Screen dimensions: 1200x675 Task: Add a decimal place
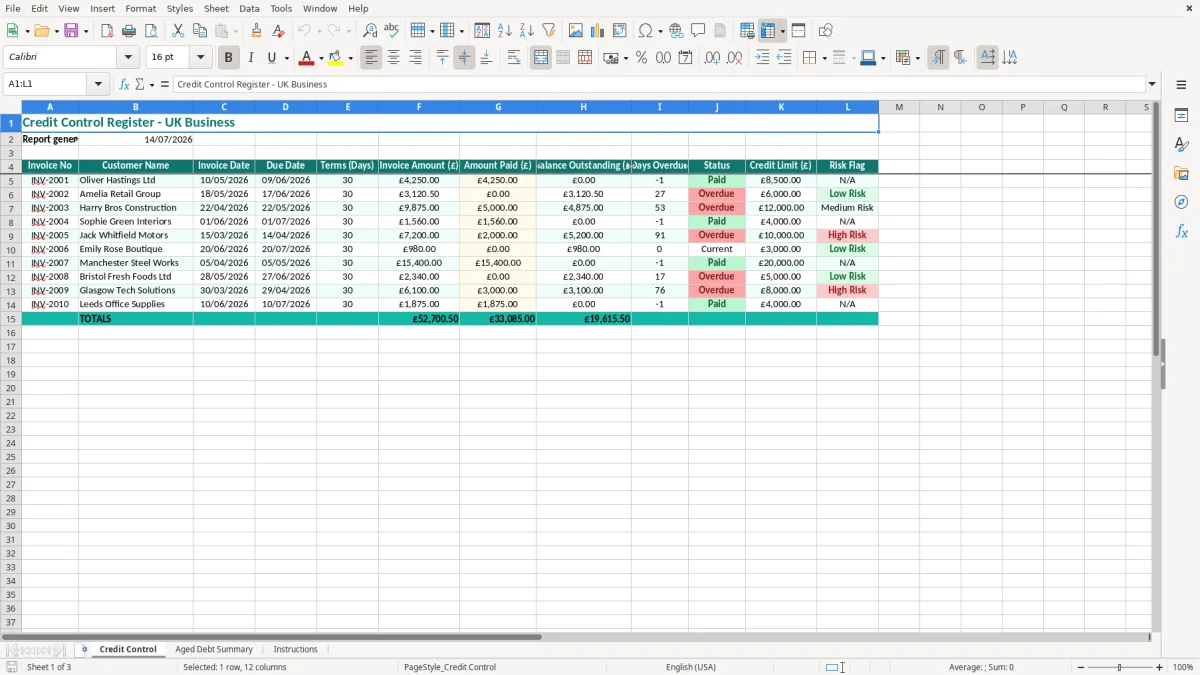712,58
